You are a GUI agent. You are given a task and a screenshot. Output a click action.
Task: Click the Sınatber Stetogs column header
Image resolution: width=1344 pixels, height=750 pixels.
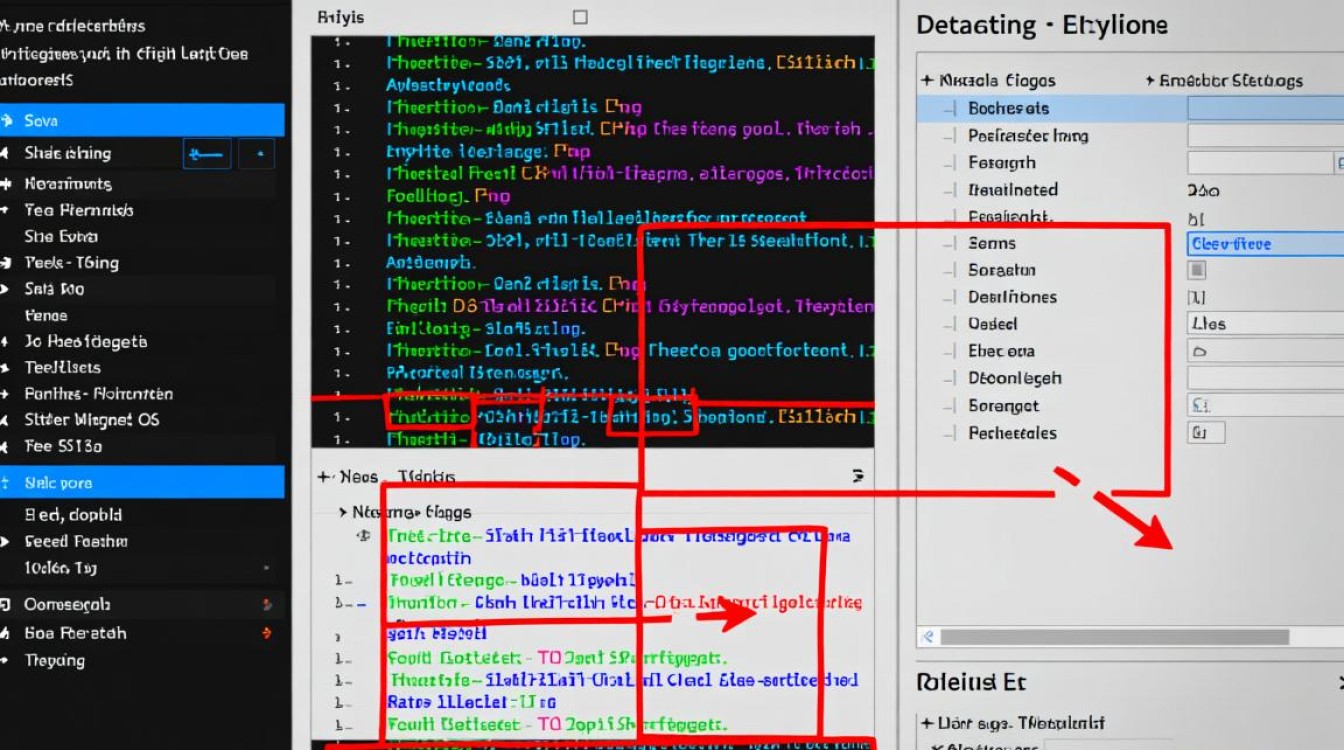(x=1230, y=81)
